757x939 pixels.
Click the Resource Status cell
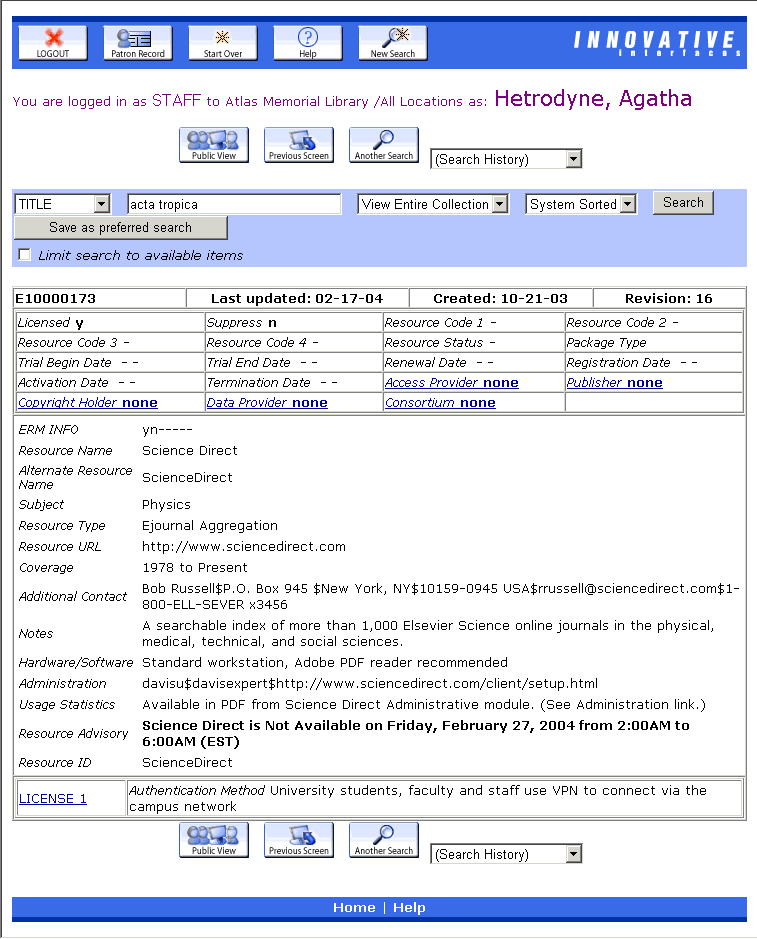(473, 343)
